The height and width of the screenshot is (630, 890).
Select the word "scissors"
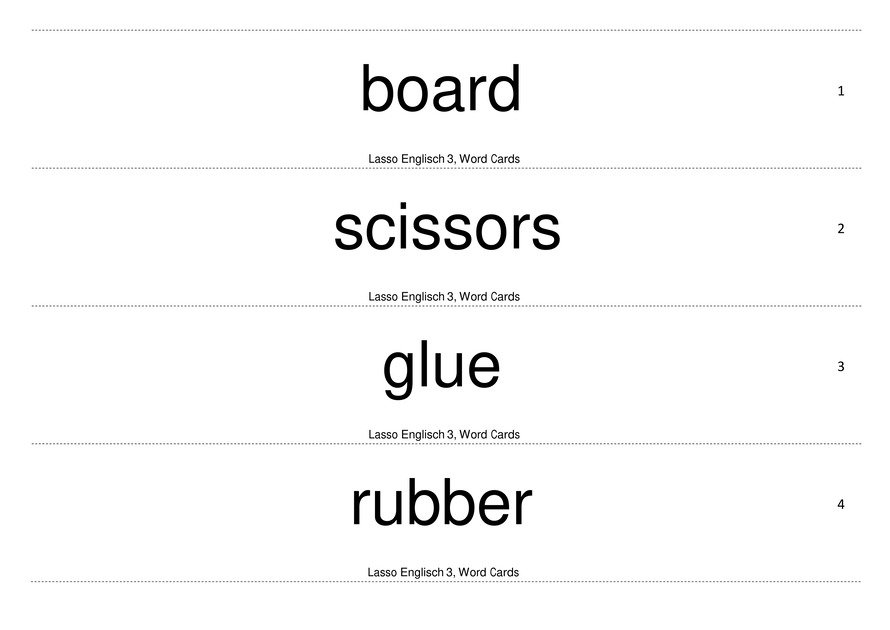[446, 228]
